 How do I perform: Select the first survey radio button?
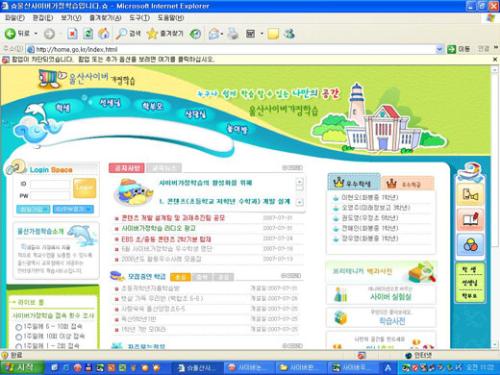[x=19, y=327]
